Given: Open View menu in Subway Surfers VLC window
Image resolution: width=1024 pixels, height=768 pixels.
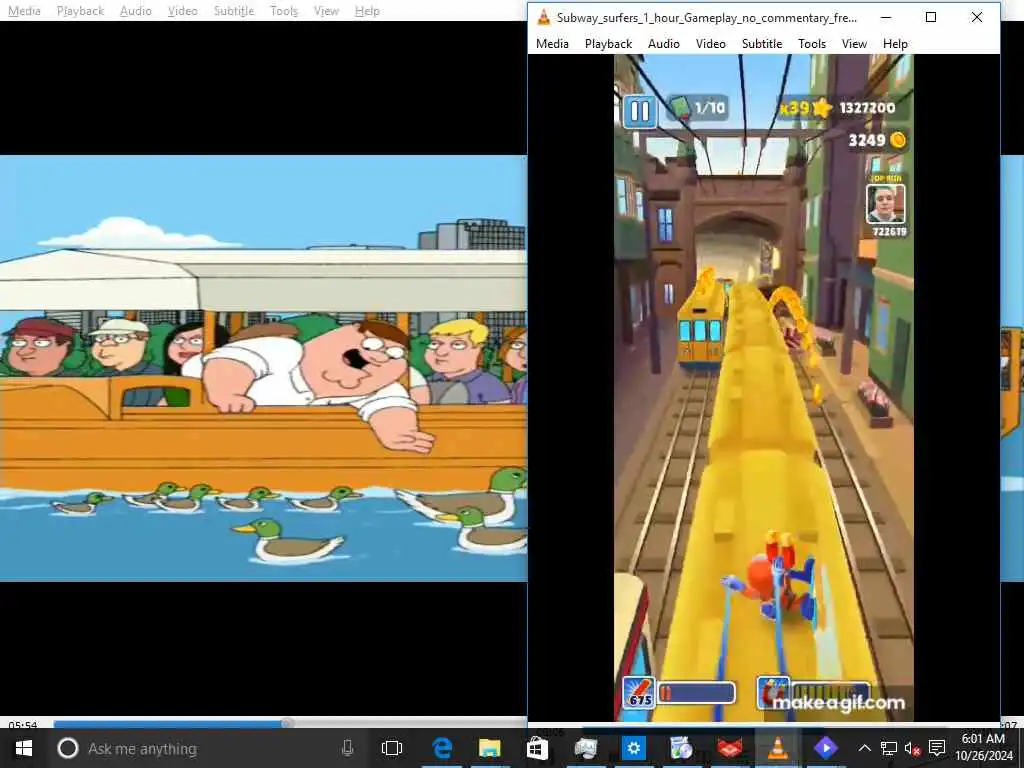Looking at the screenshot, I should point(854,44).
